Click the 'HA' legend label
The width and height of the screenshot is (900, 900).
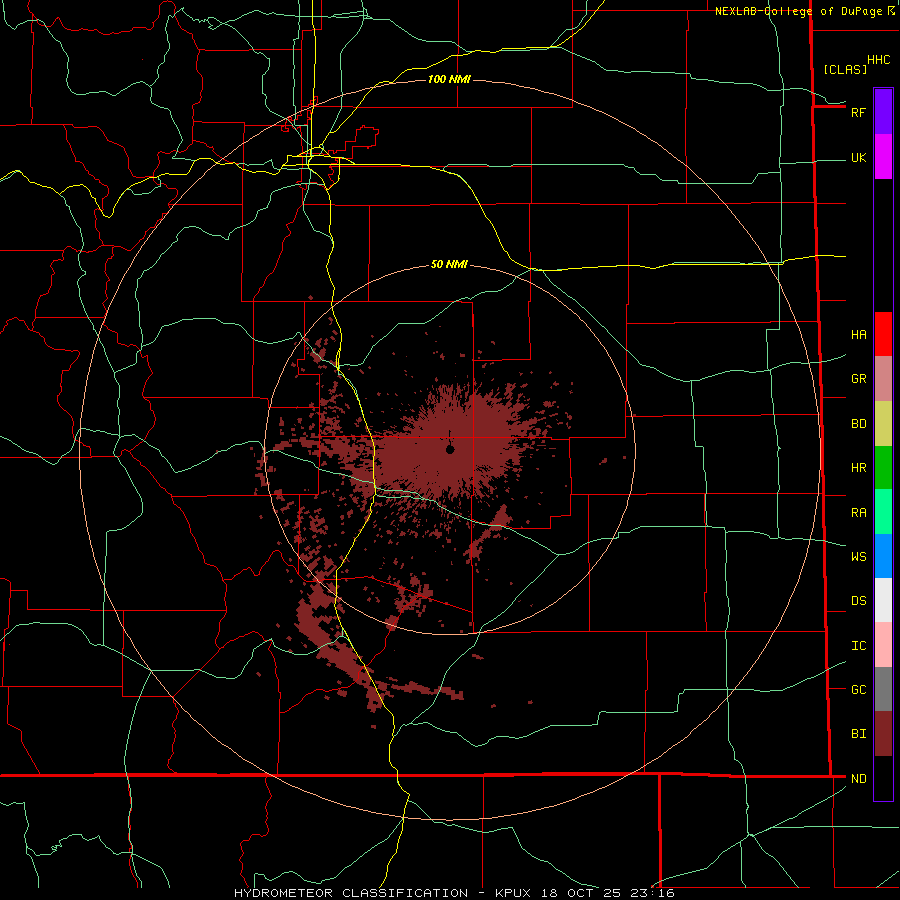coord(858,334)
